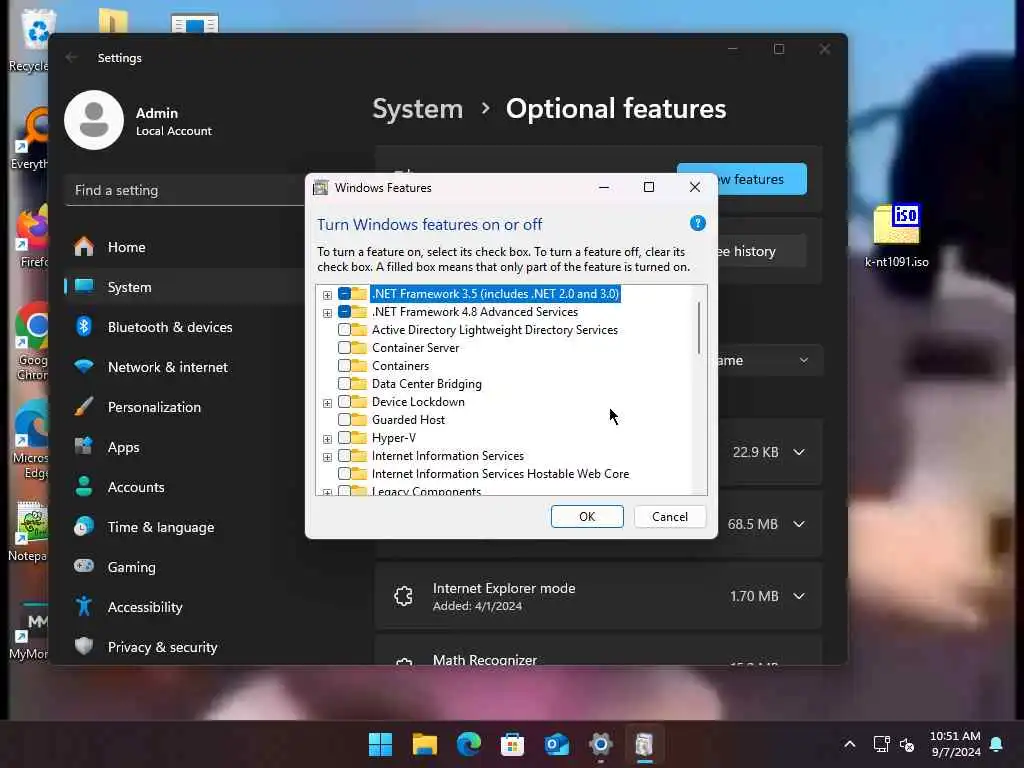Click the notification bell in system tray

(997, 744)
